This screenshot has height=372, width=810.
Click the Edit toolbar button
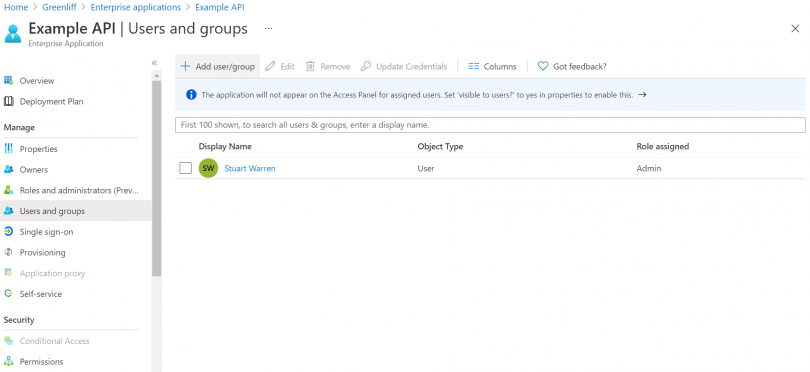click(280, 66)
